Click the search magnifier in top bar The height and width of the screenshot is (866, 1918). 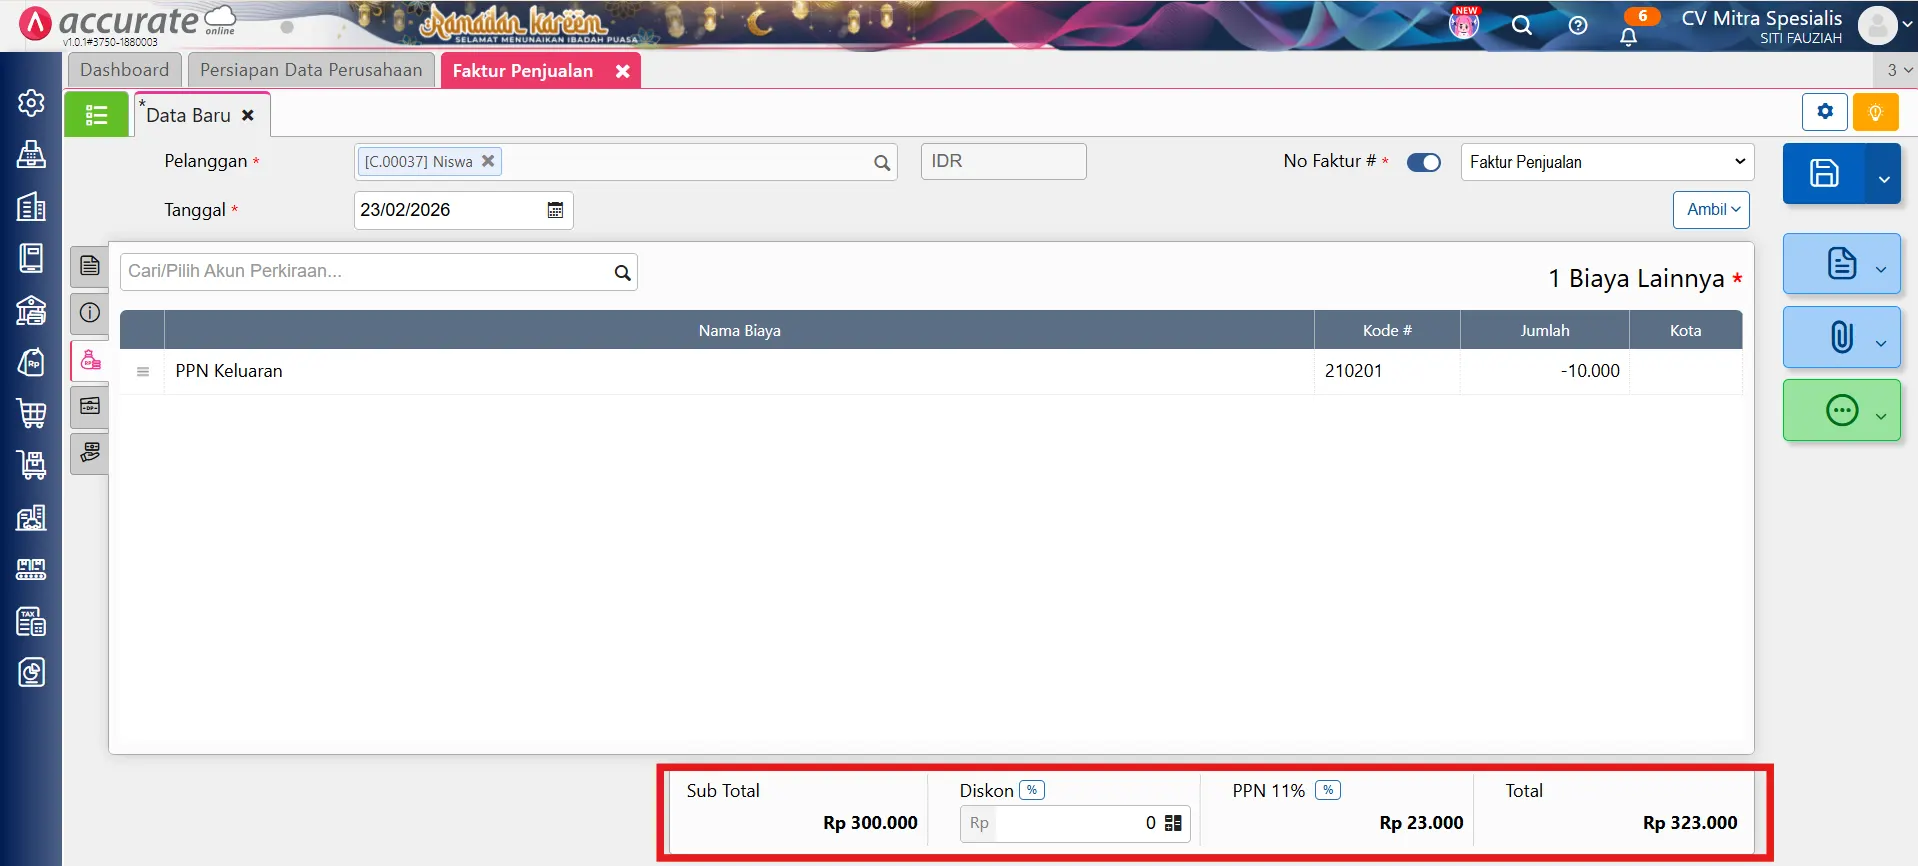pyautogui.click(x=1521, y=26)
